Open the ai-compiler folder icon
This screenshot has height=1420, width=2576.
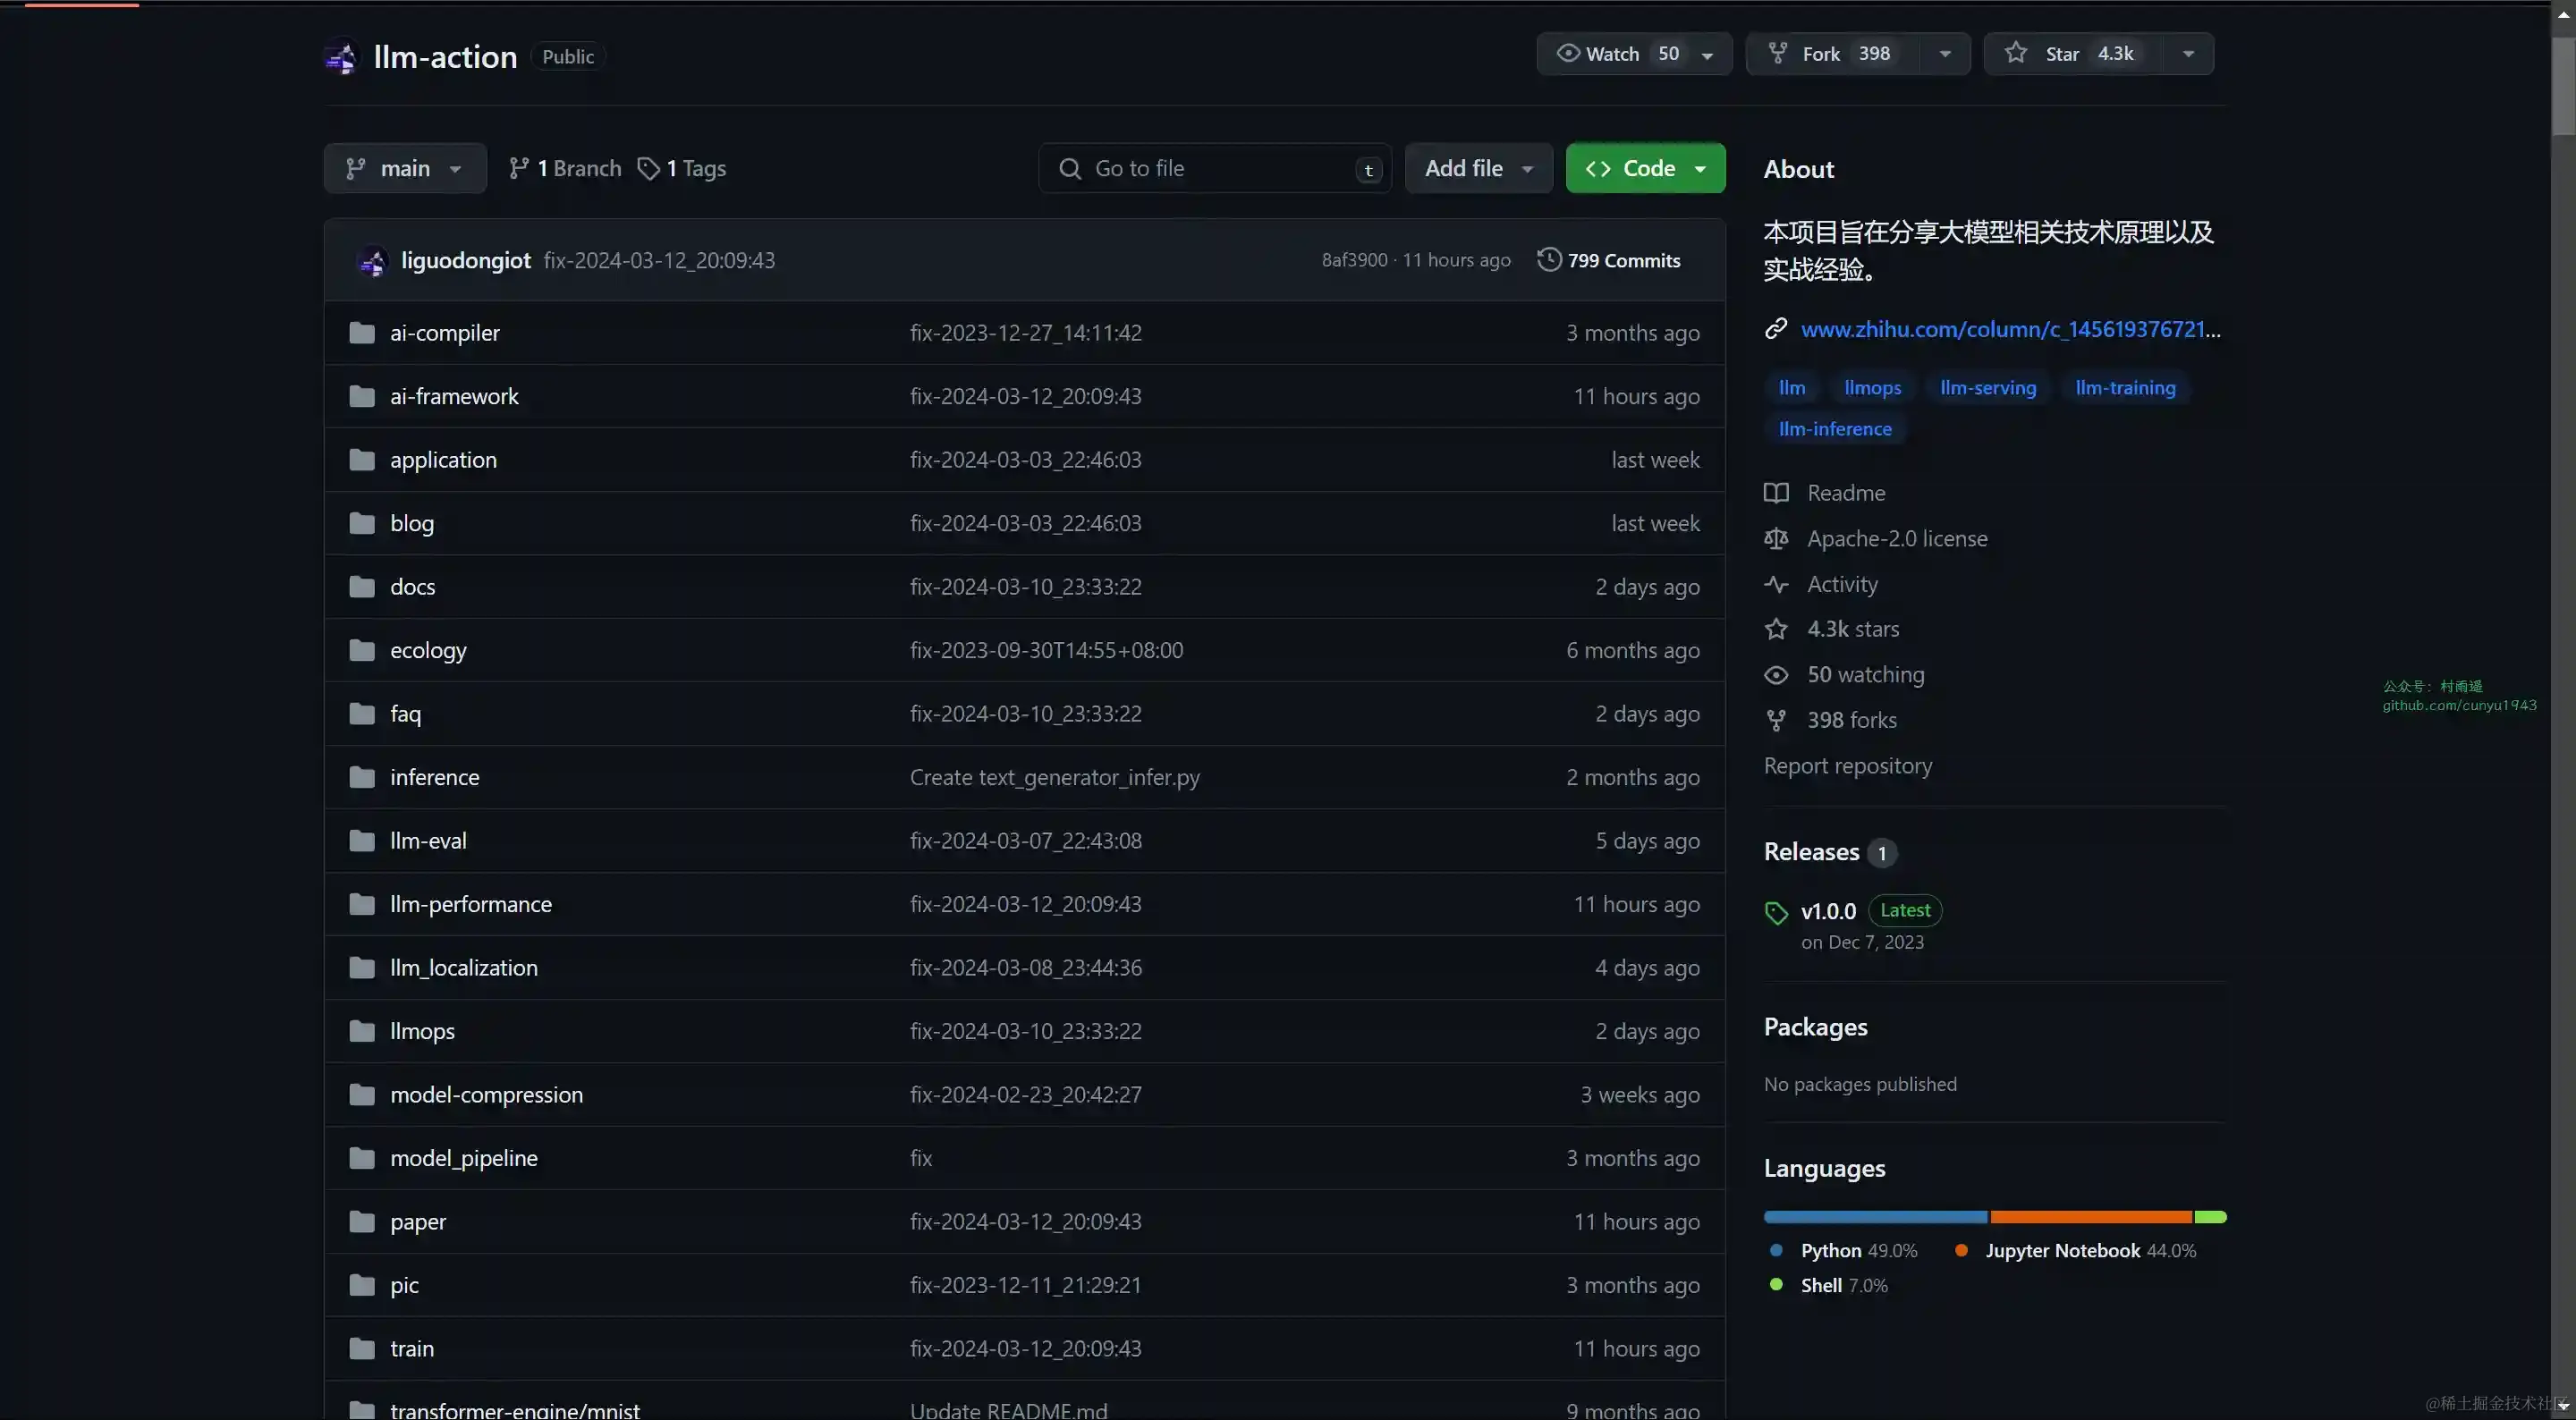(362, 333)
